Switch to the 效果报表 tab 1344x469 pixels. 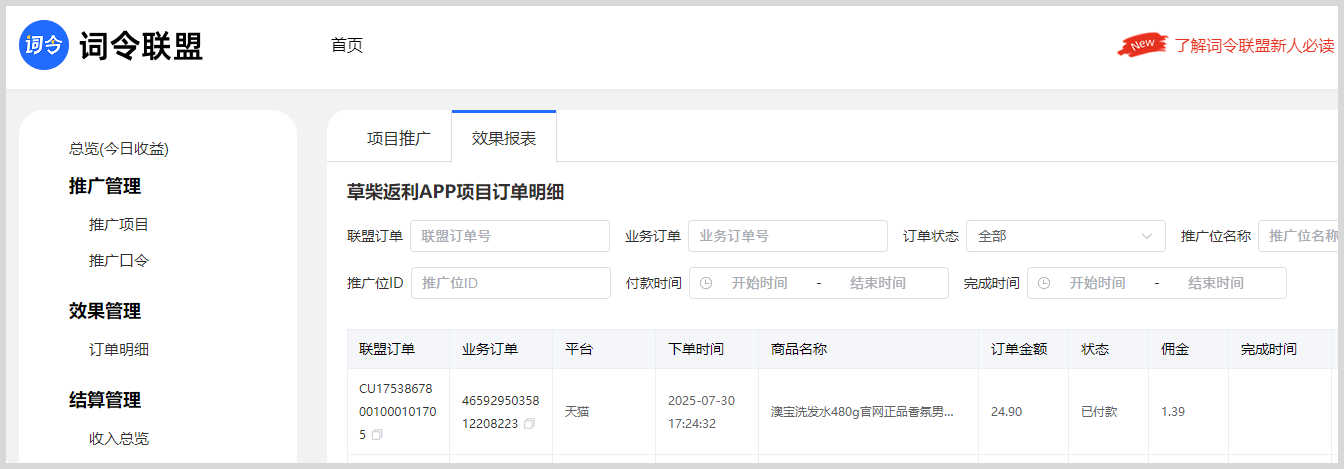coord(504,138)
